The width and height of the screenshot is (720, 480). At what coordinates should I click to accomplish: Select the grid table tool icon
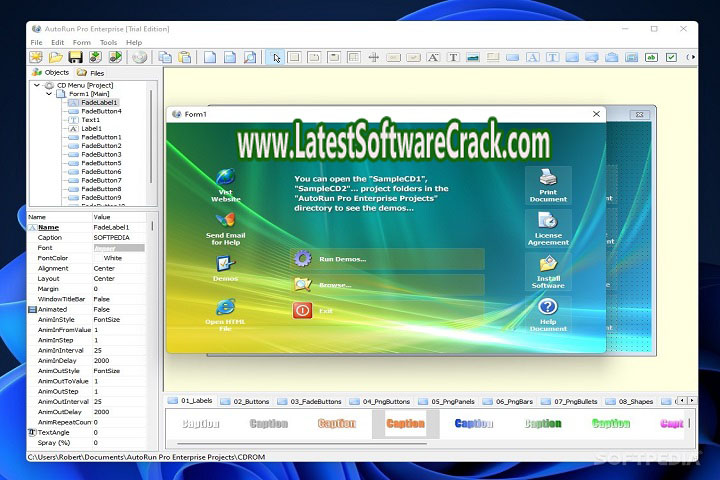[354, 57]
